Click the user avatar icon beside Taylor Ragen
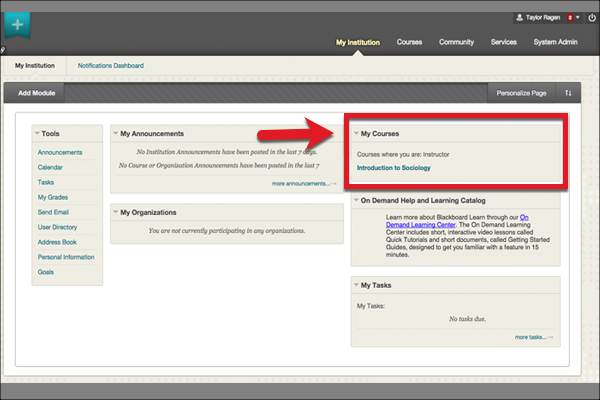 click(x=518, y=17)
